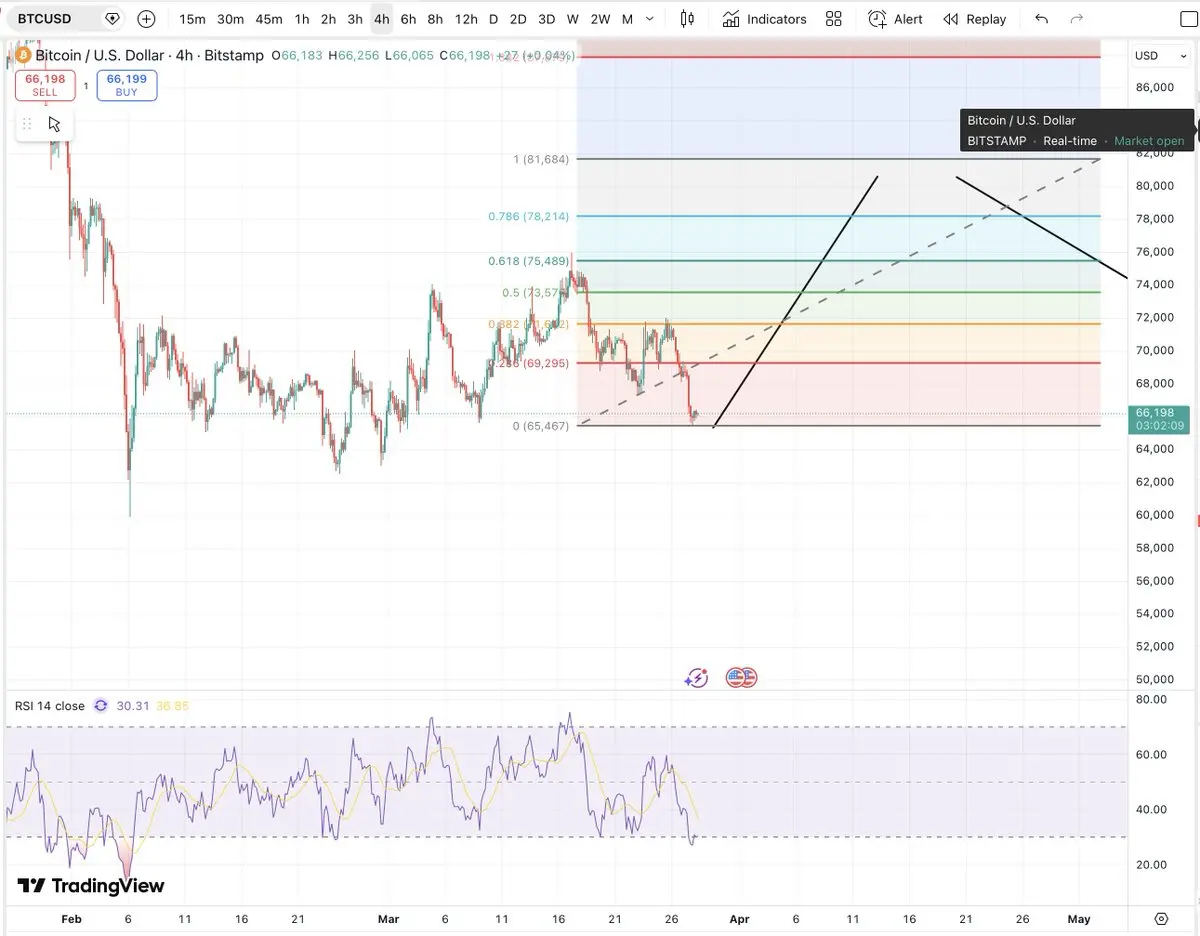Screen dimensions: 1200x936
Task: Redo the chart action
Action: [1076, 19]
